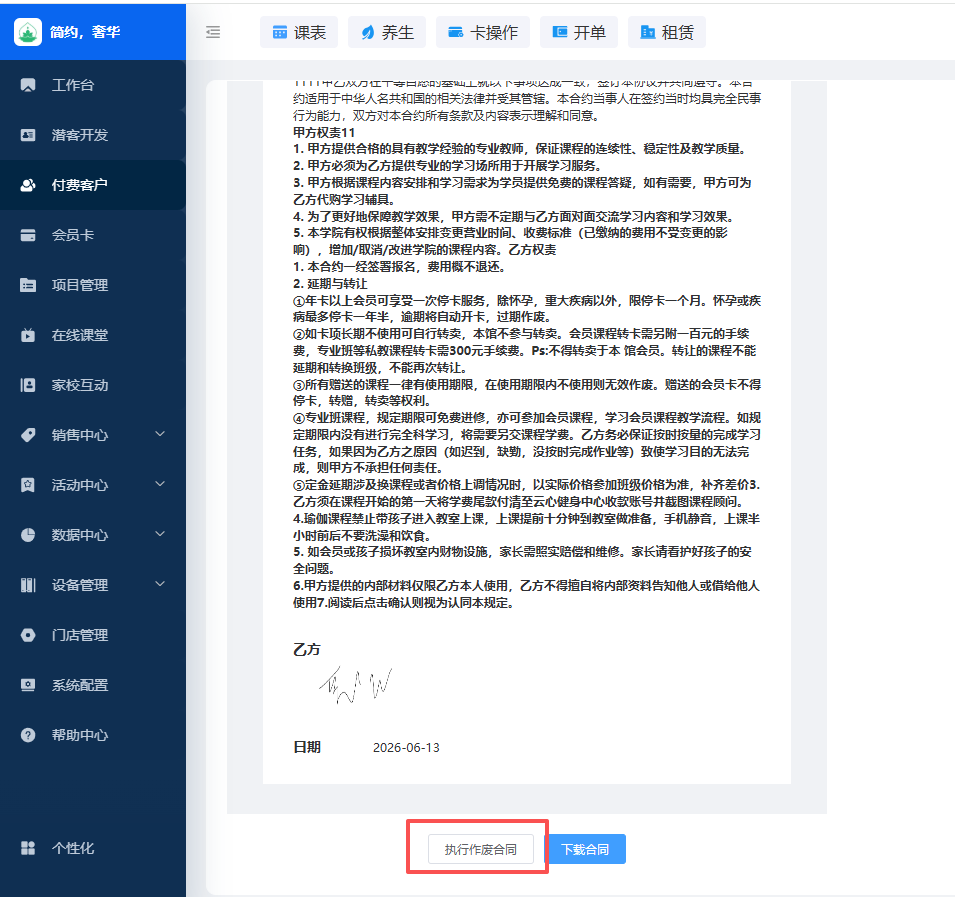
Task: Expand the 活动中心 submenu arrow
Action: coord(160,484)
